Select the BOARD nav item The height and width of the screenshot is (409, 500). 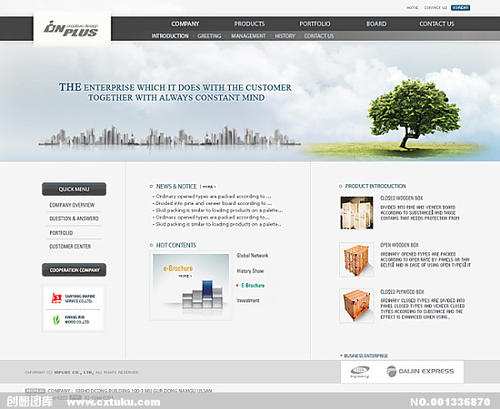pos(376,24)
